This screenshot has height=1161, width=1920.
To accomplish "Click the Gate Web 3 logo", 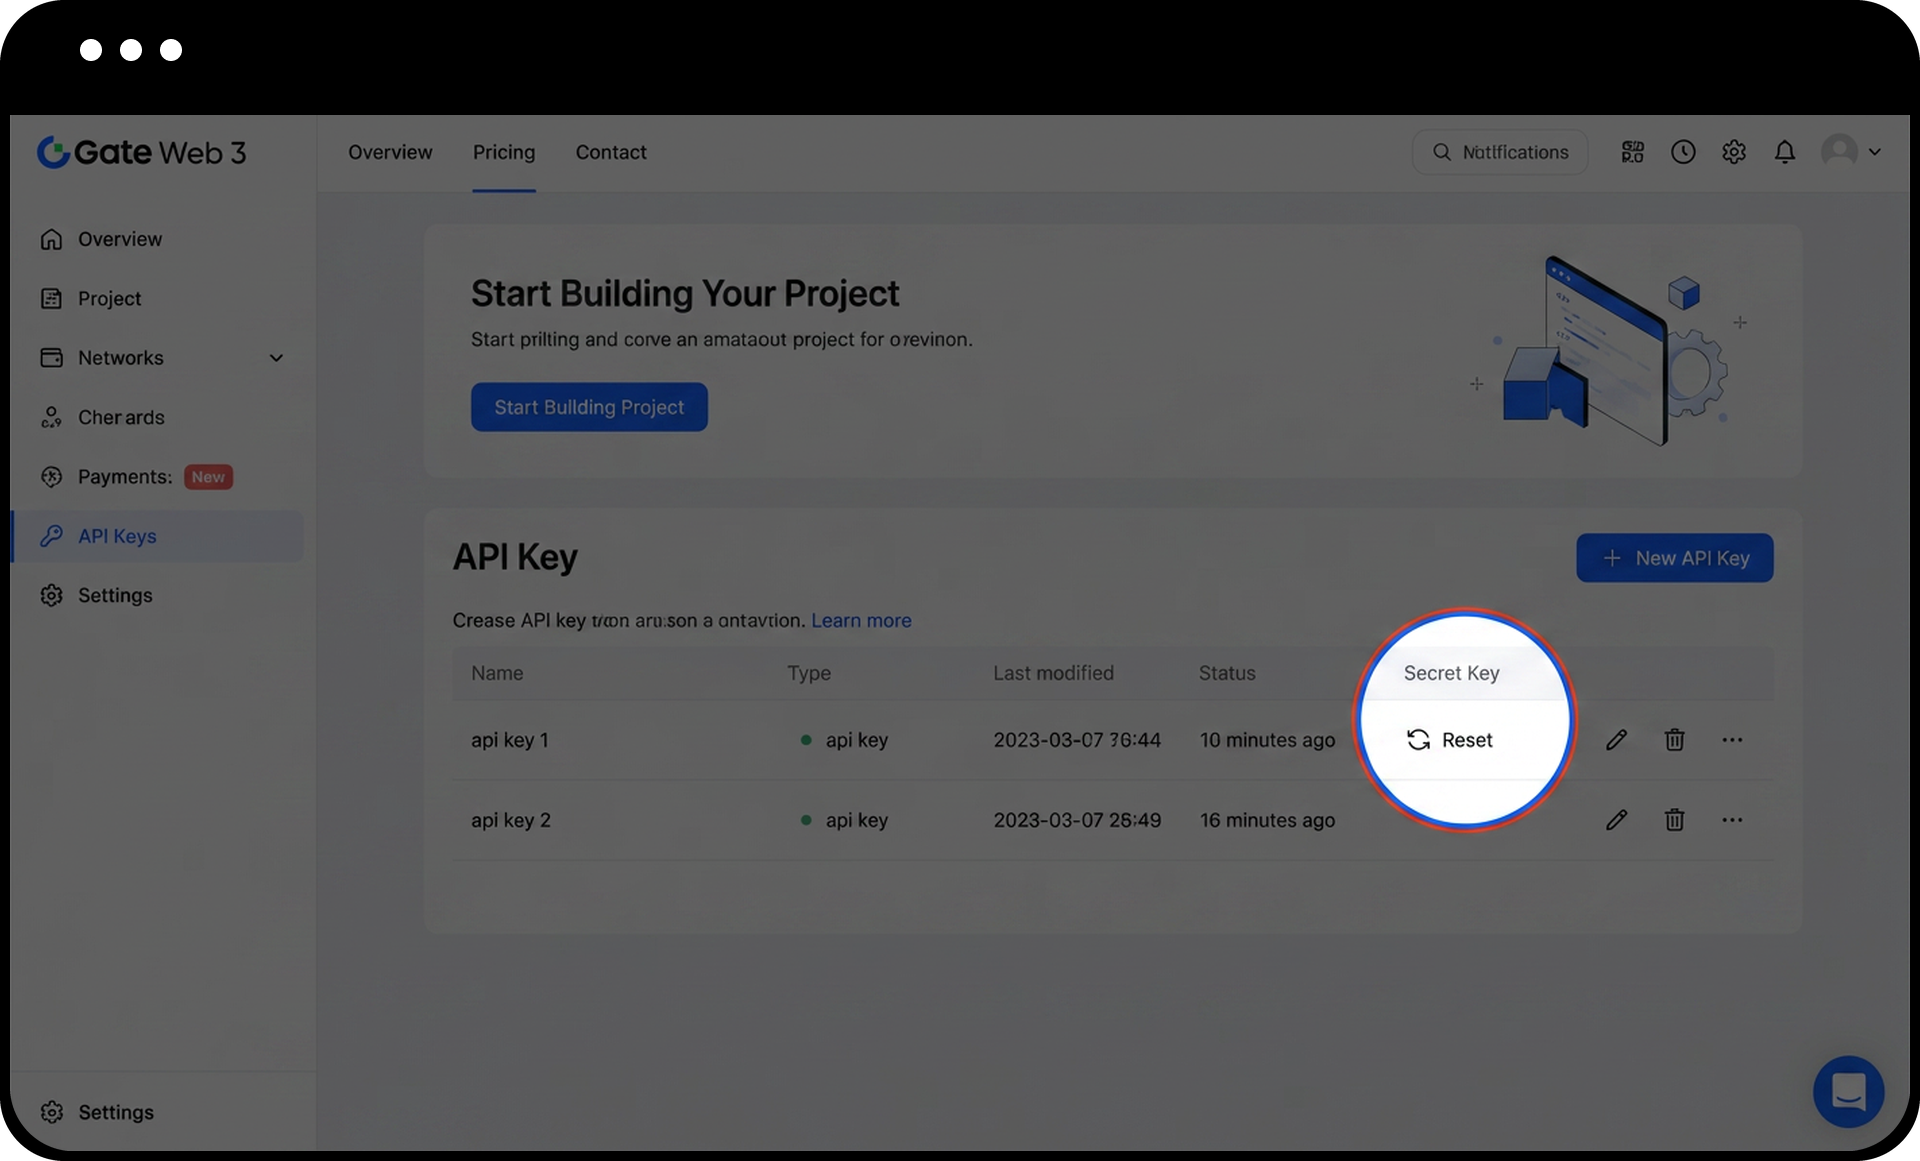I will pos(142,152).
